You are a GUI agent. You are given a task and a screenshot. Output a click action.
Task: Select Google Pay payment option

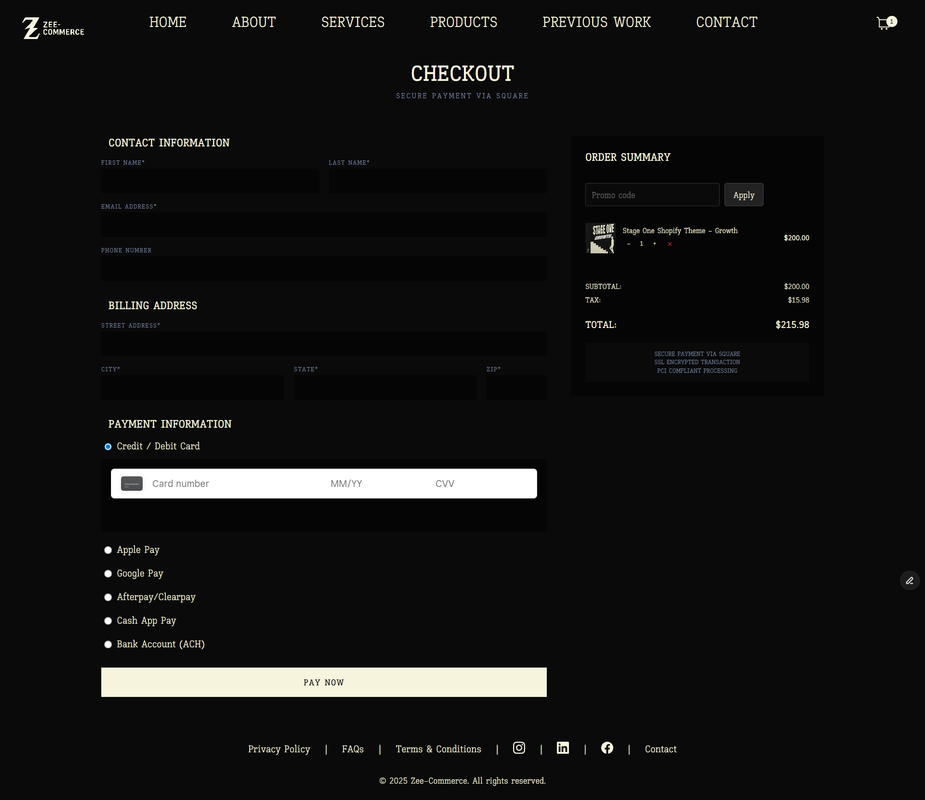pyautogui.click(x=108, y=573)
